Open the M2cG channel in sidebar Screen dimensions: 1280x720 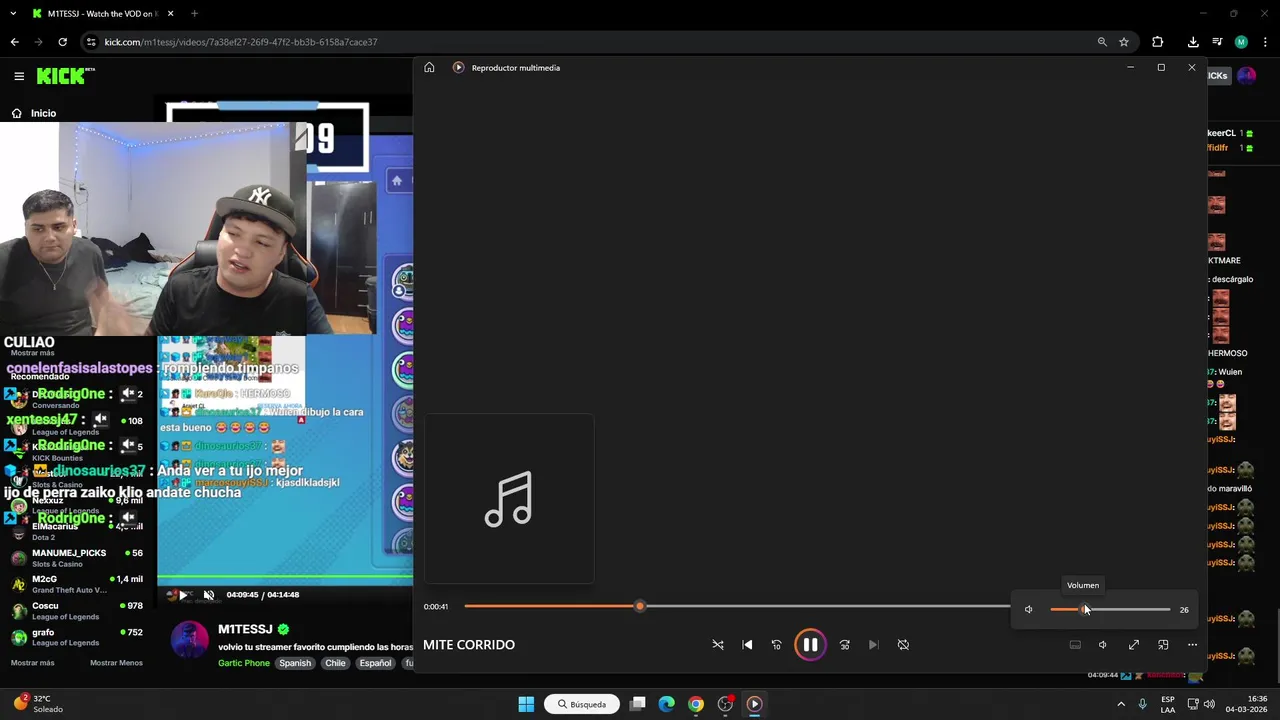tap(78, 584)
